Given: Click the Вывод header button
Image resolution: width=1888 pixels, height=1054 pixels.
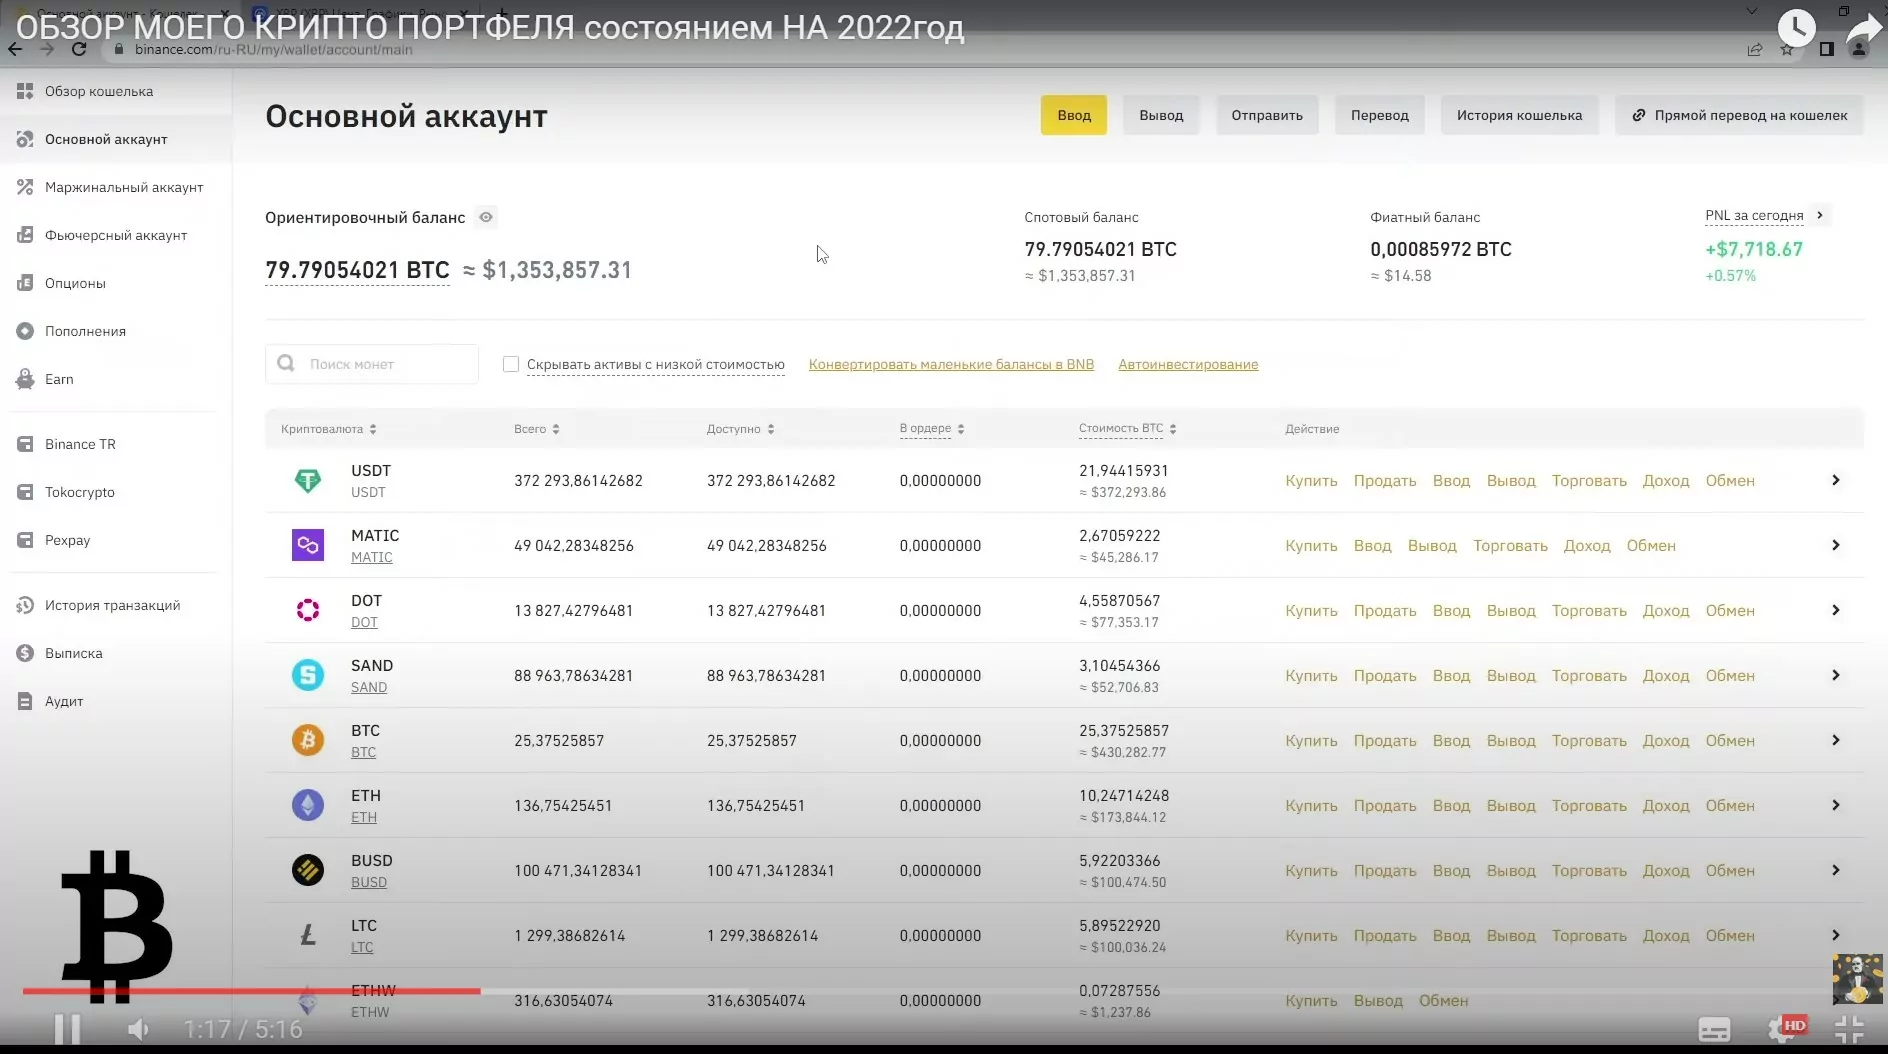Looking at the screenshot, I should click(x=1161, y=115).
